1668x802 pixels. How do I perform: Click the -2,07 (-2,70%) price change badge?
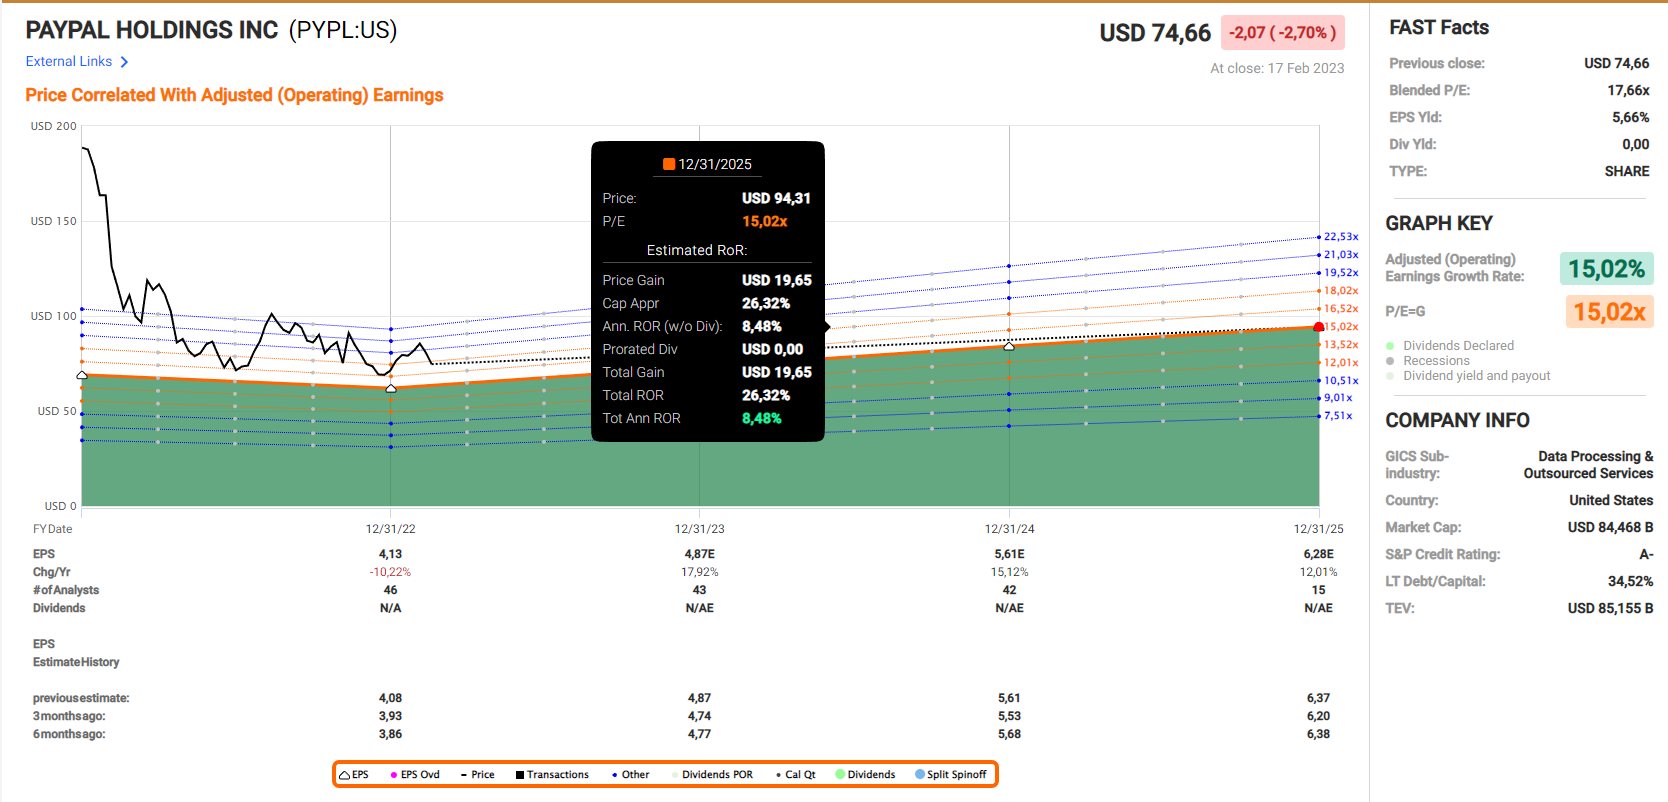coord(1282,33)
